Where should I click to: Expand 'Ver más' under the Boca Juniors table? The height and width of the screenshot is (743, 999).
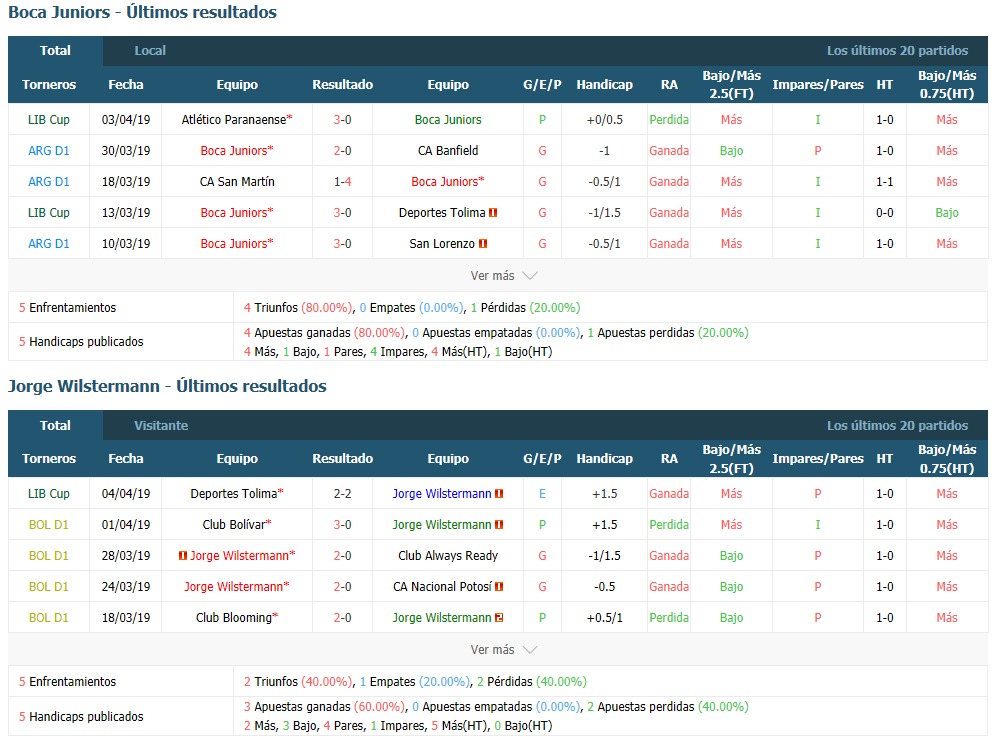click(x=503, y=275)
